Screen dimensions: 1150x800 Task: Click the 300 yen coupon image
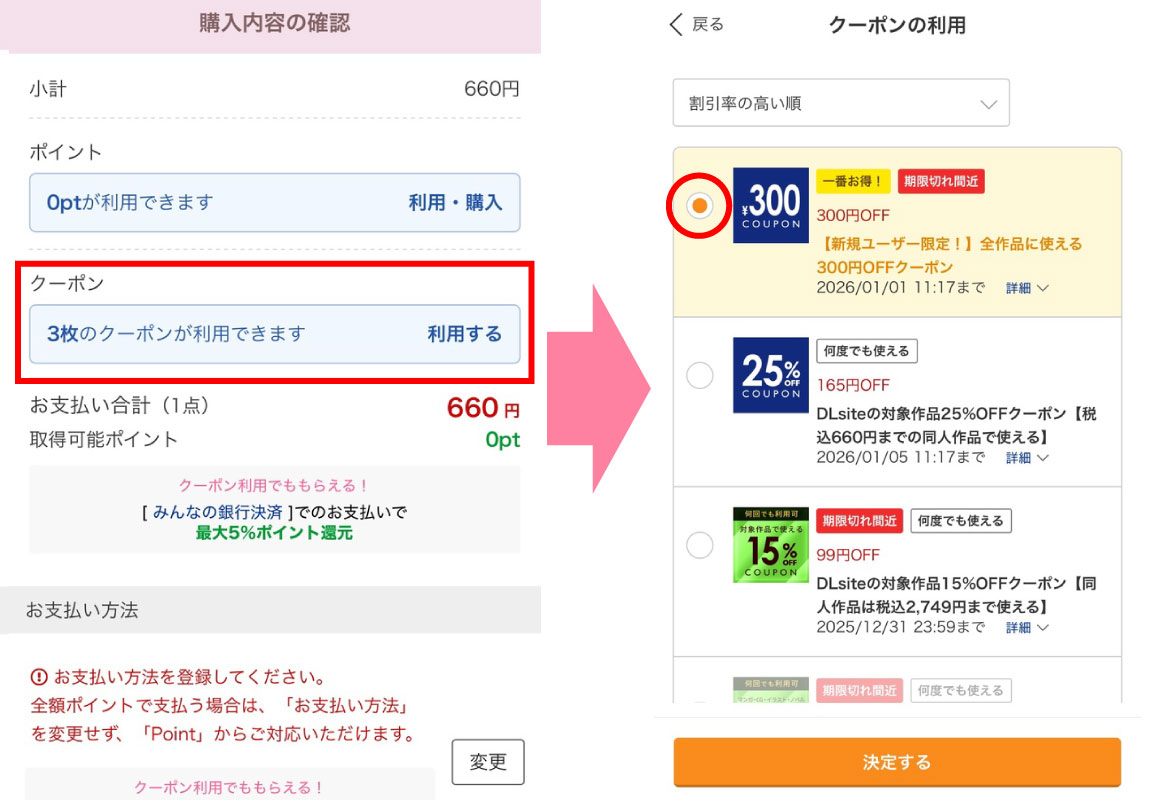[769, 205]
